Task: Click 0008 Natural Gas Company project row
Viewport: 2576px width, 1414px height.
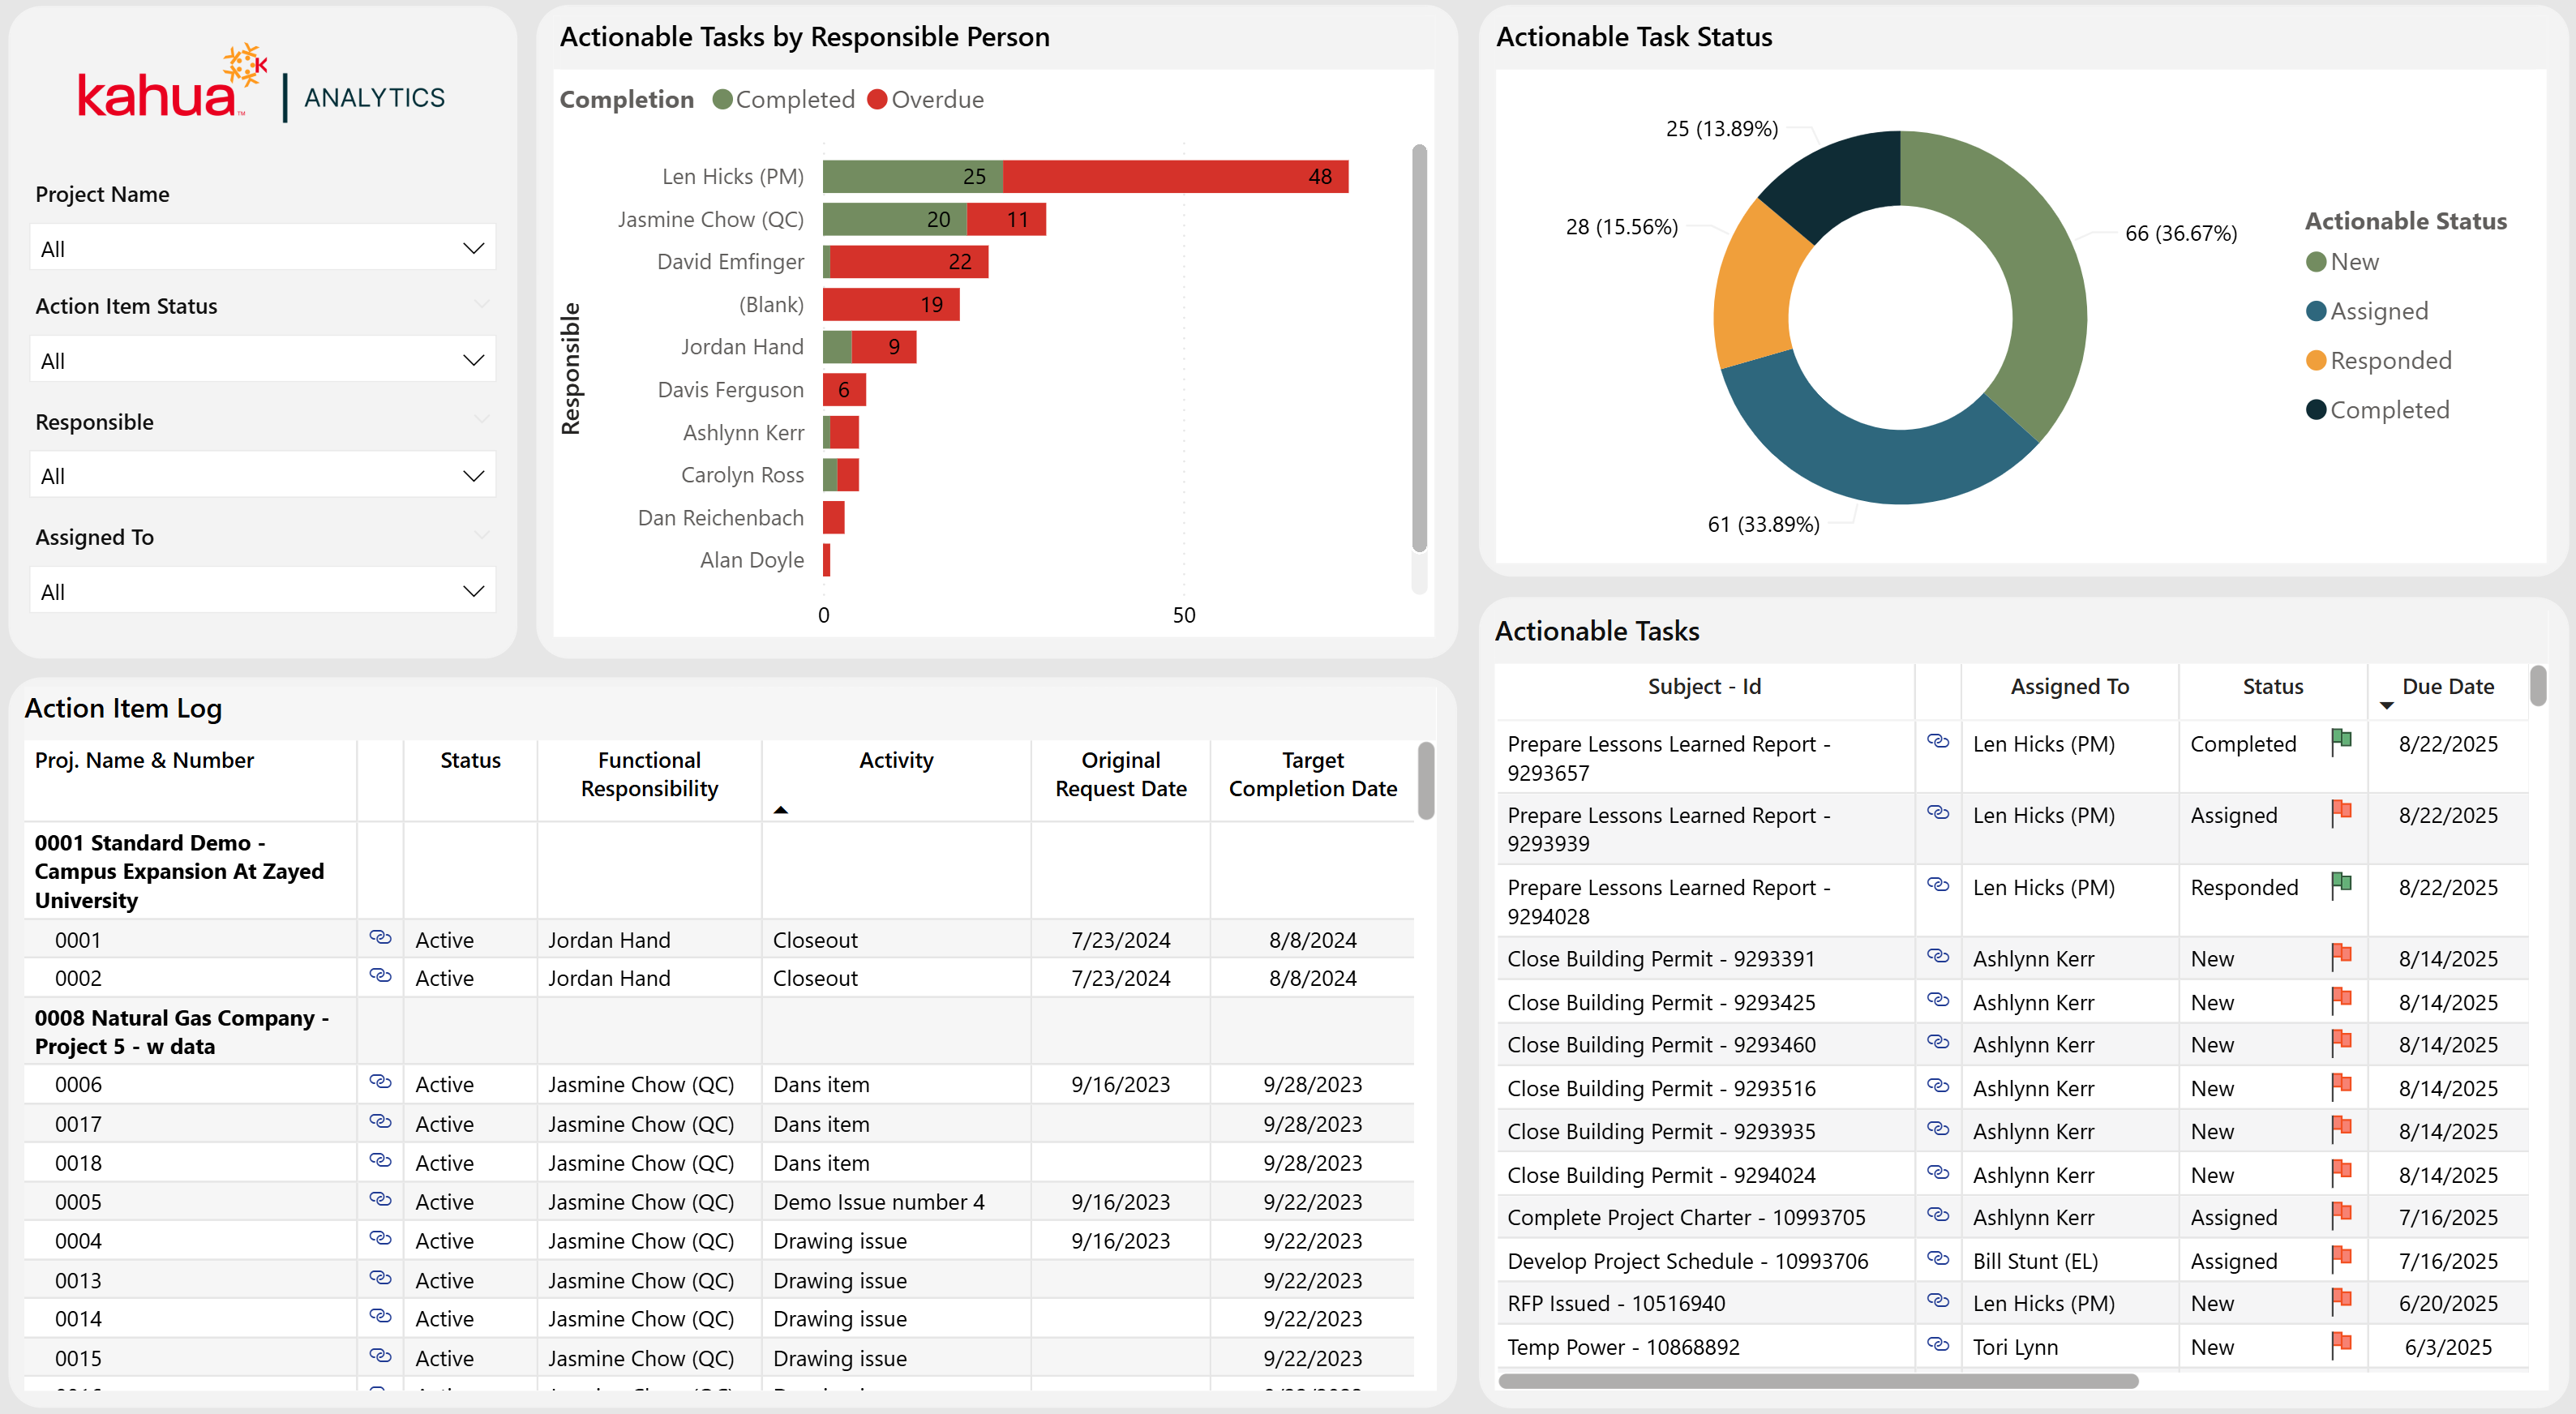Action: coord(182,1032)
